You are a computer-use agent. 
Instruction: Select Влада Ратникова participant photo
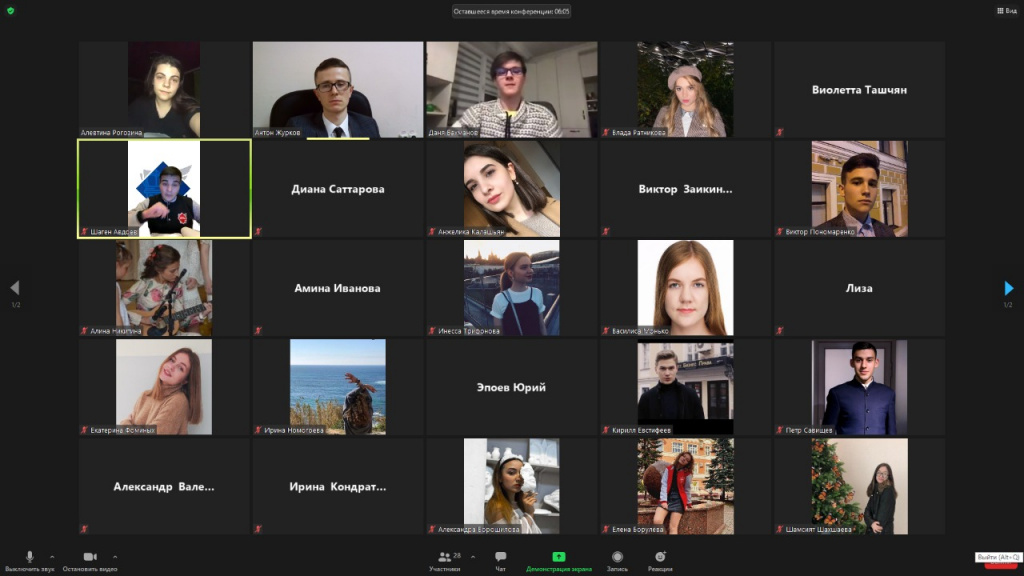[685, 89]
